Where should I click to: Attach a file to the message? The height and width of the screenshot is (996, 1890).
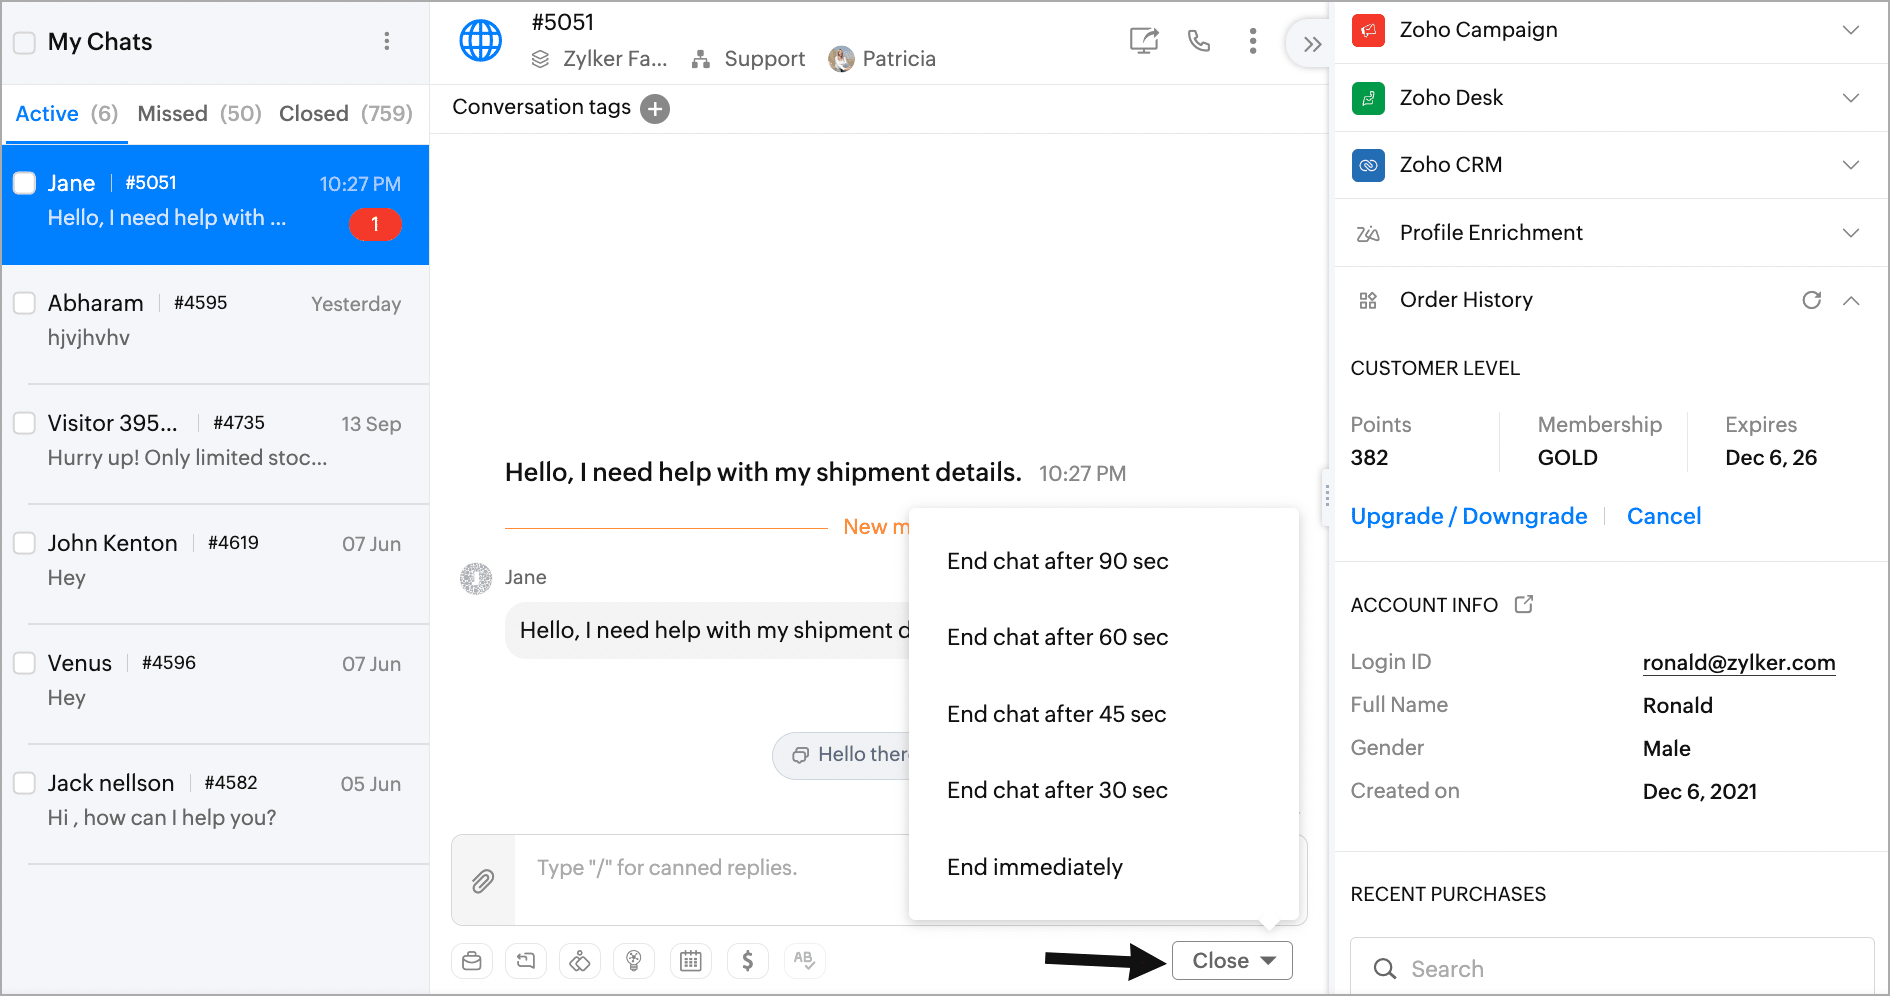tap(483, 881)
